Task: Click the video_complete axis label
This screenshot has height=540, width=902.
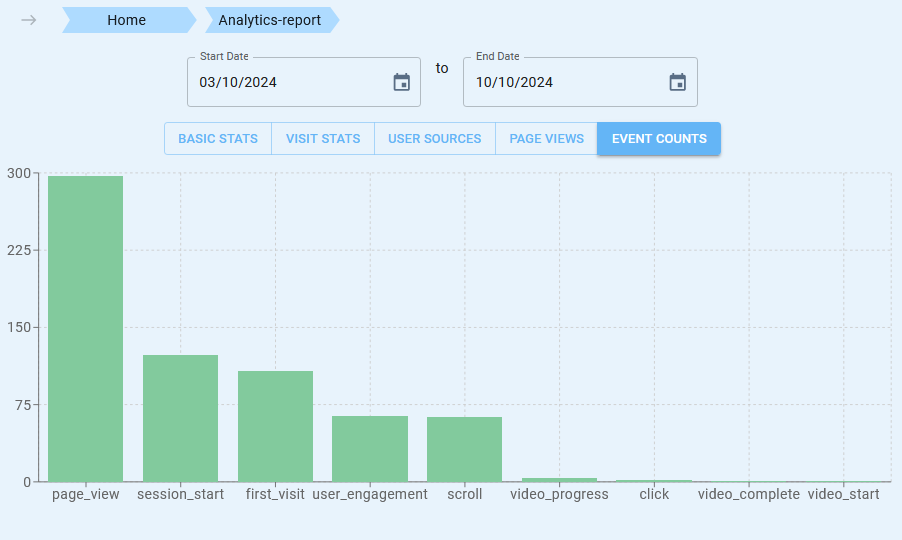Action: pos(749,494)
